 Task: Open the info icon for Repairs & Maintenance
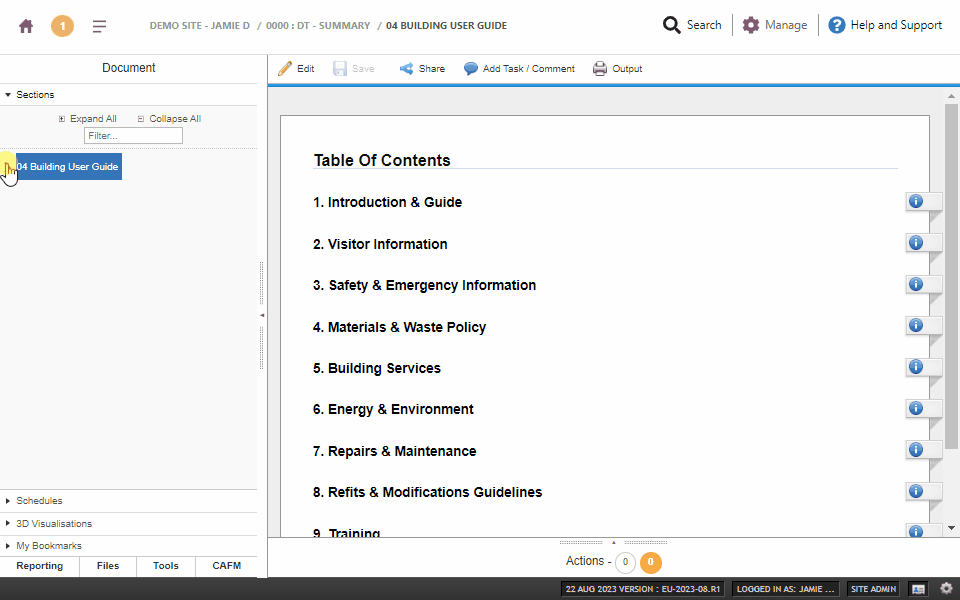click(916, 449)
